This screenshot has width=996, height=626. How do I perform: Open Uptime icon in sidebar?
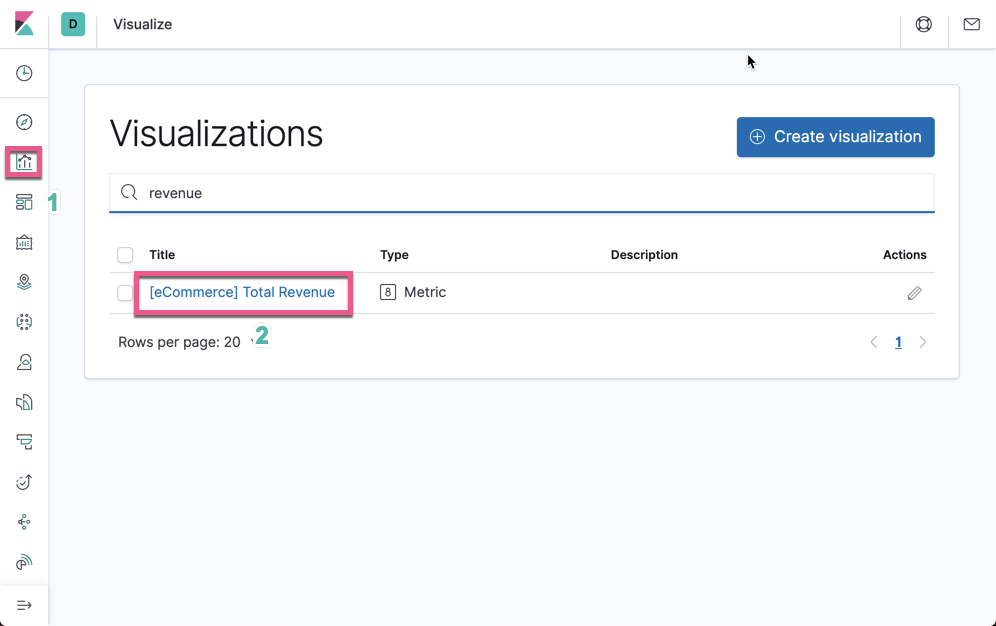[24, 483]
